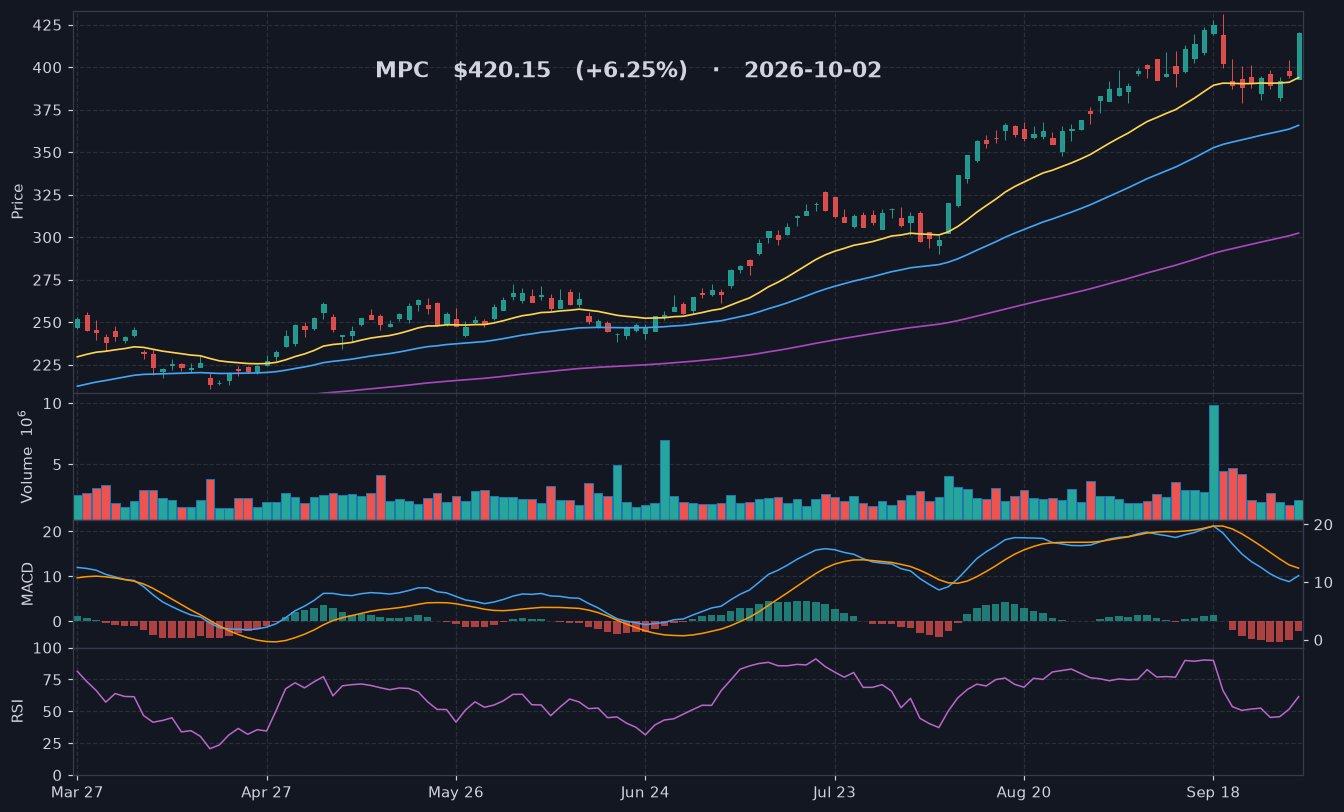Image resolution: width=1344 pixels, height=812 pixels.
Task: Select the 375 price tick label
Action: pyautogui.click(x=49, y=110)
